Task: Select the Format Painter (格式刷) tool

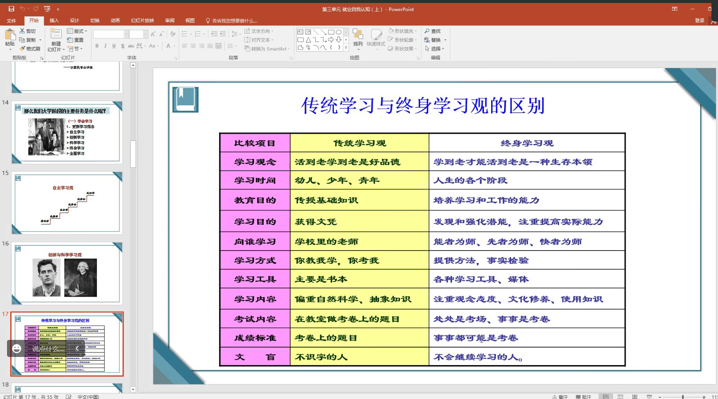Action: tap(30, 49)
